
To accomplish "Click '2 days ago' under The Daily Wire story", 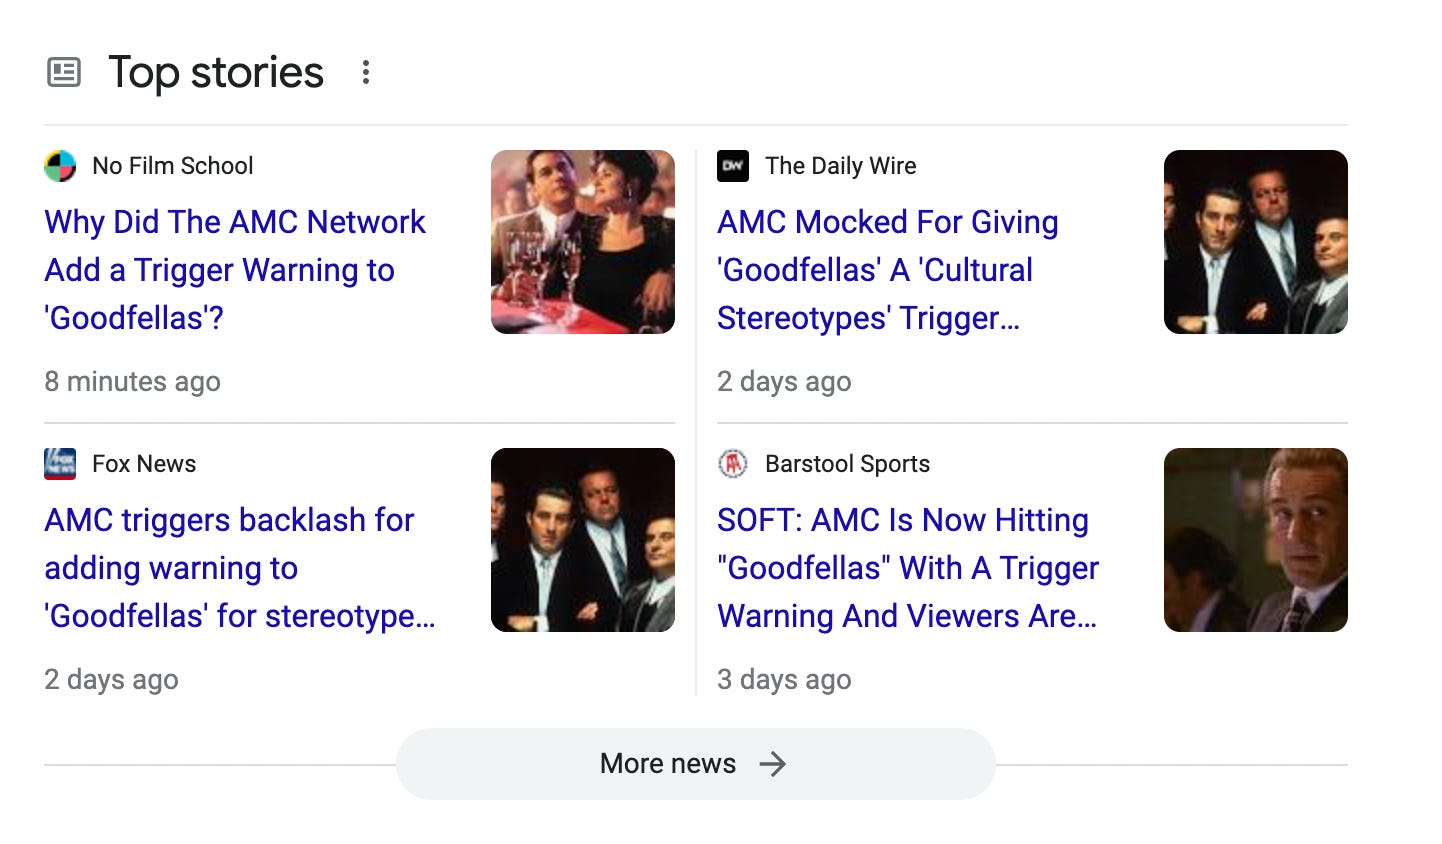I will [x=784, y=382].
